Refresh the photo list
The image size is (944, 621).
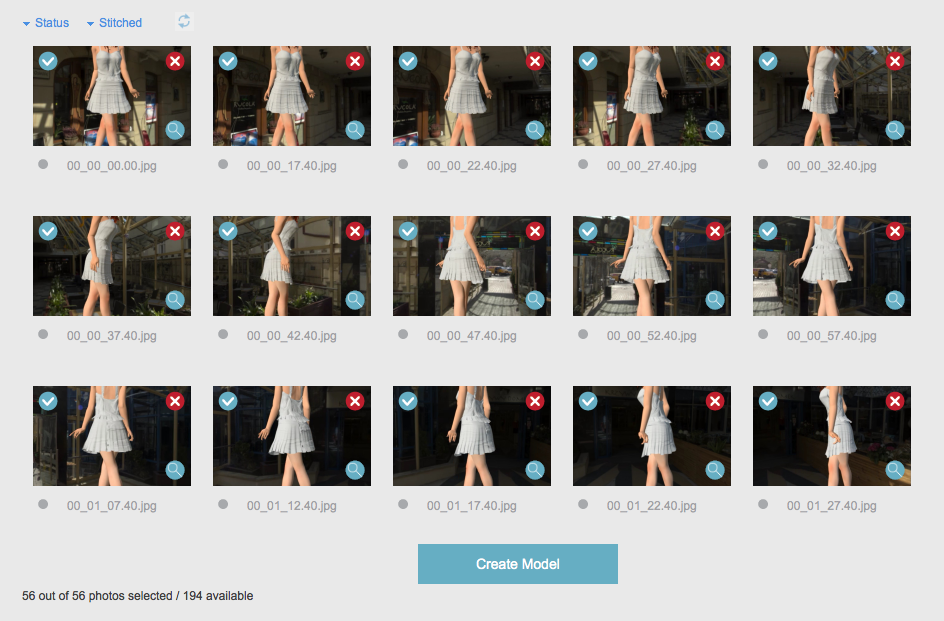click(184, 22)
